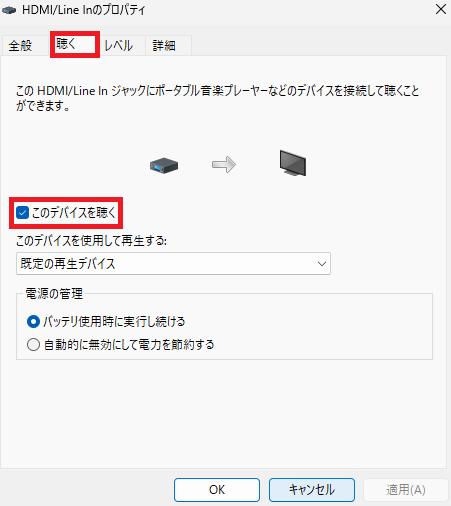Switch to the レベル tab

pos(119,45)
